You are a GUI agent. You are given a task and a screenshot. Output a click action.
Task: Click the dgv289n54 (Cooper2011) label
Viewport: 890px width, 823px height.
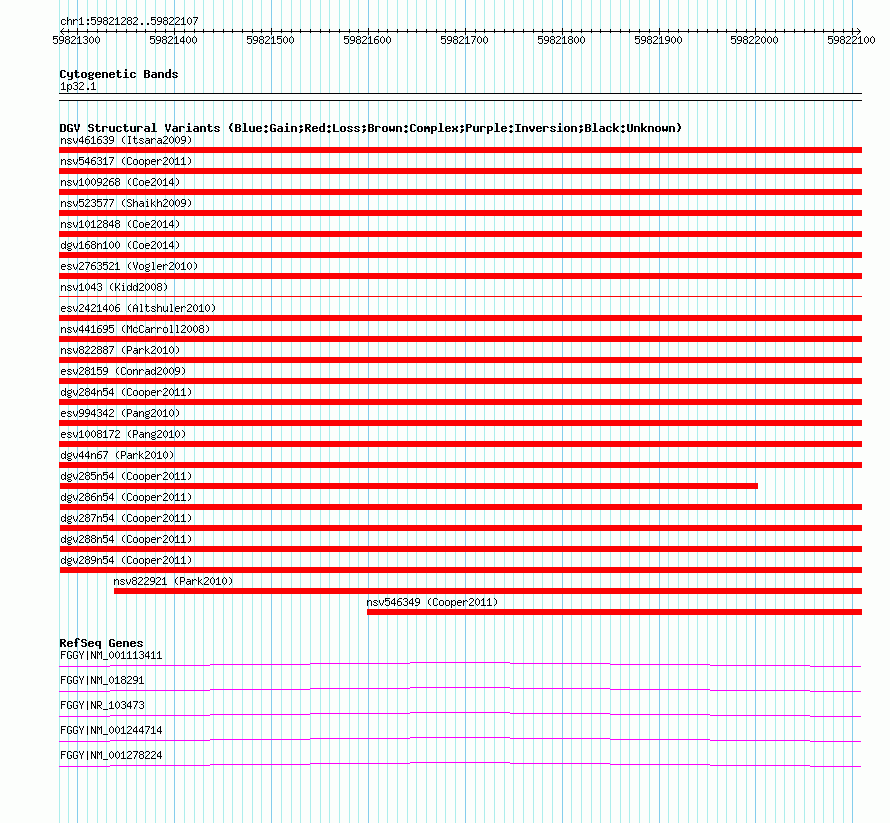click(126, 560)
